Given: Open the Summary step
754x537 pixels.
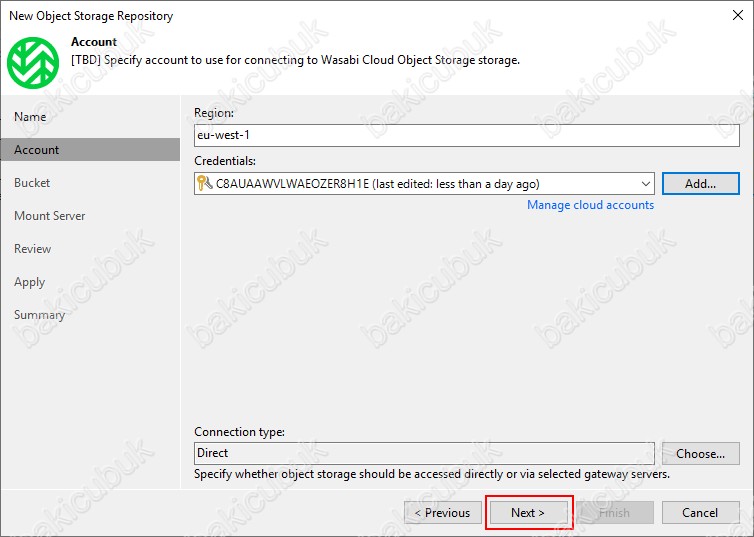Looking at the screenshot, I should coord(39,315).
